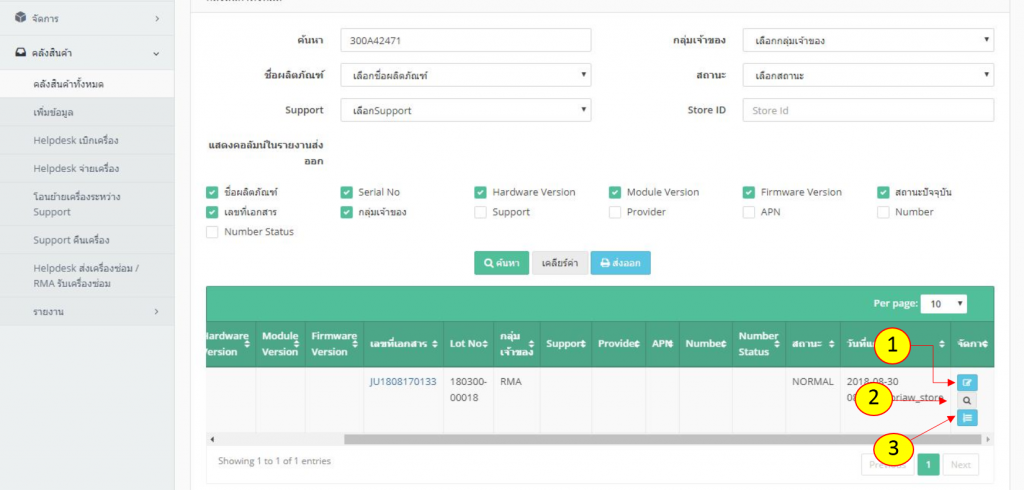The width and height of the screenshot is (1024, 490).
Task: Click the green ค้นหา search button
Action: (501, 263)
